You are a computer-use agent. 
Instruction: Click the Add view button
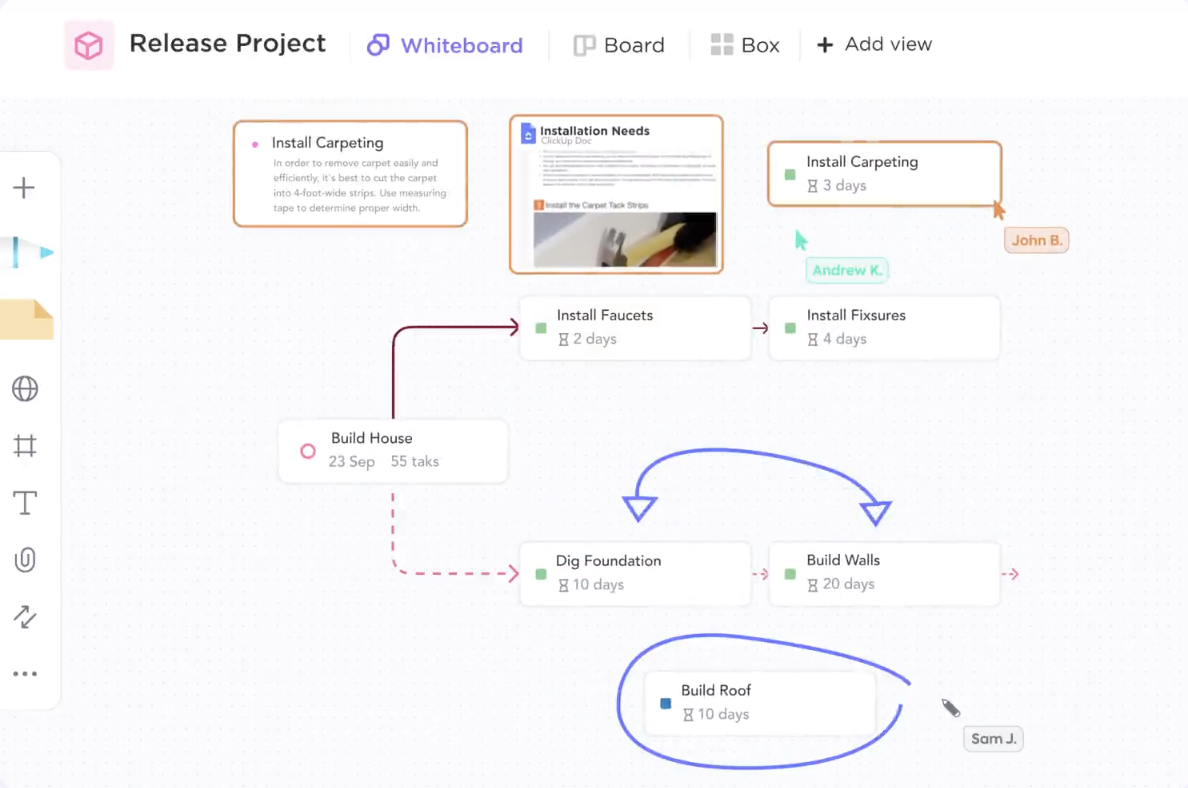click(874, 44)
